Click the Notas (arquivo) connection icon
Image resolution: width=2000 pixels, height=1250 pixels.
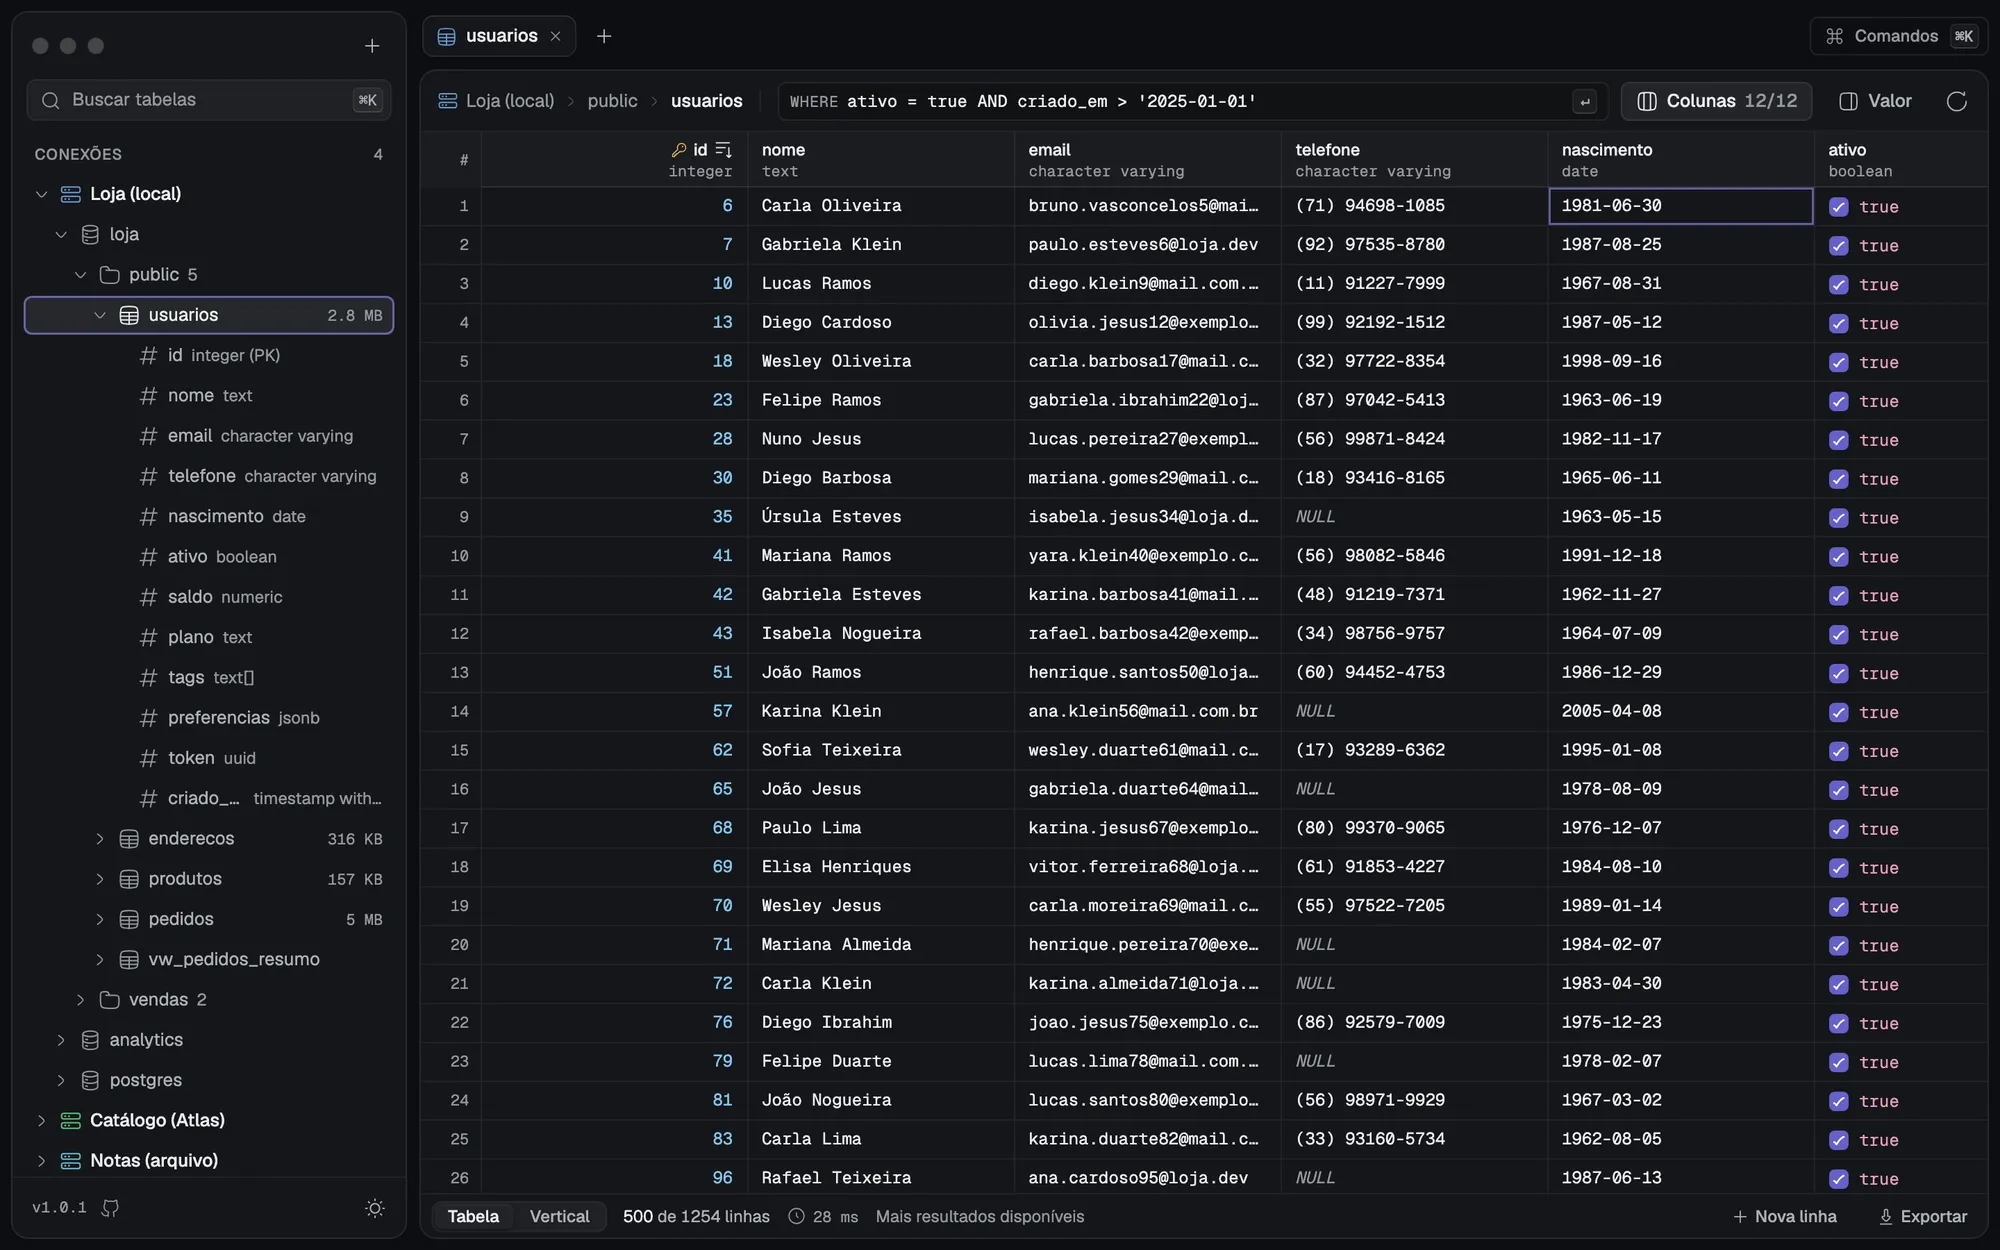pyautogui.click(x=70, y=1161)
